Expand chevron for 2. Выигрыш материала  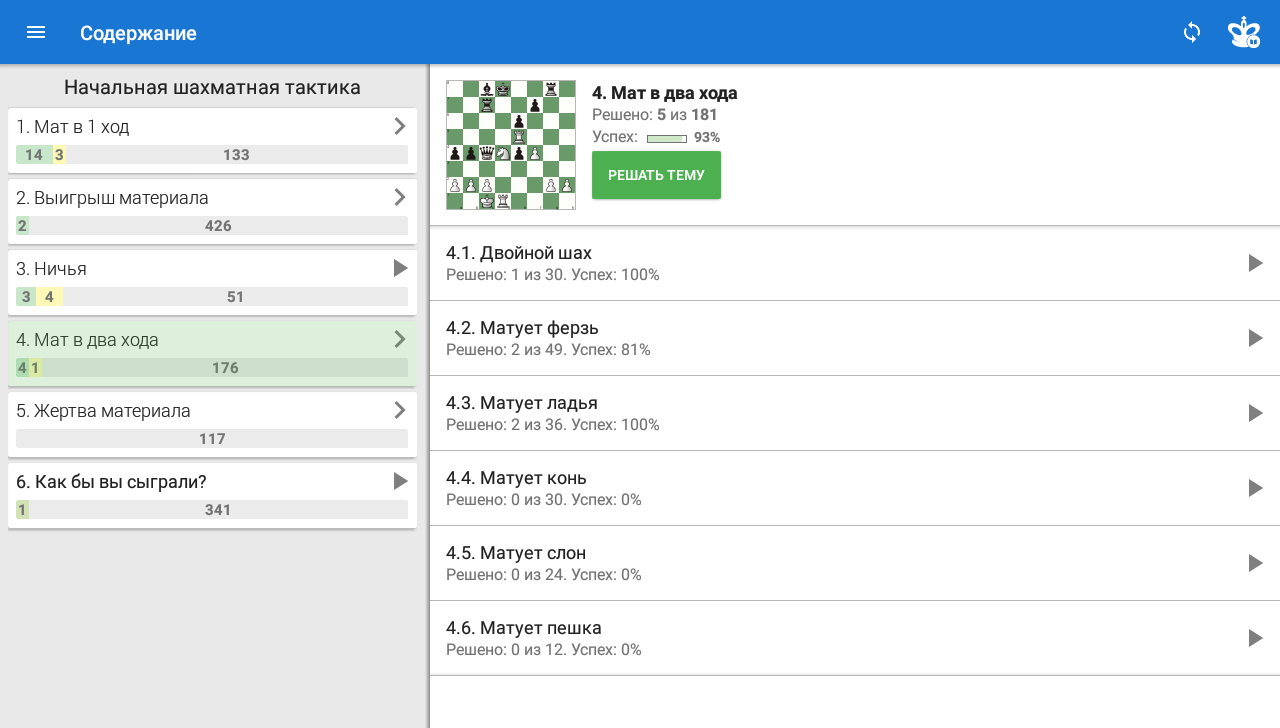tap(400, 197)
